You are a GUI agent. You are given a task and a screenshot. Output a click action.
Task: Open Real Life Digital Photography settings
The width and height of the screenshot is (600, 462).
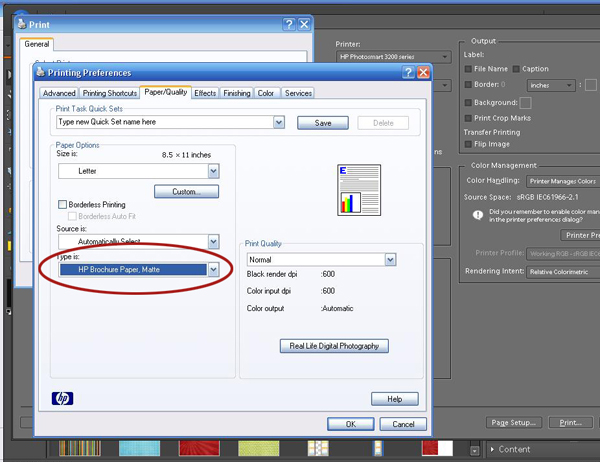point(334,346)
